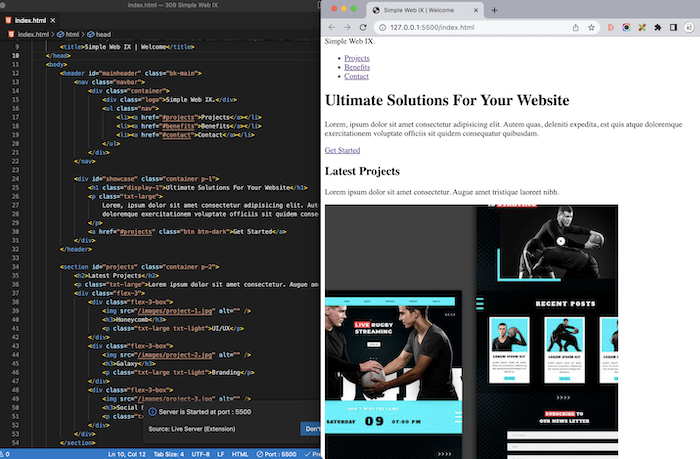Select the index.html editor tab
700x459 pixels.
pyautogui.click(x=30, y=20)
